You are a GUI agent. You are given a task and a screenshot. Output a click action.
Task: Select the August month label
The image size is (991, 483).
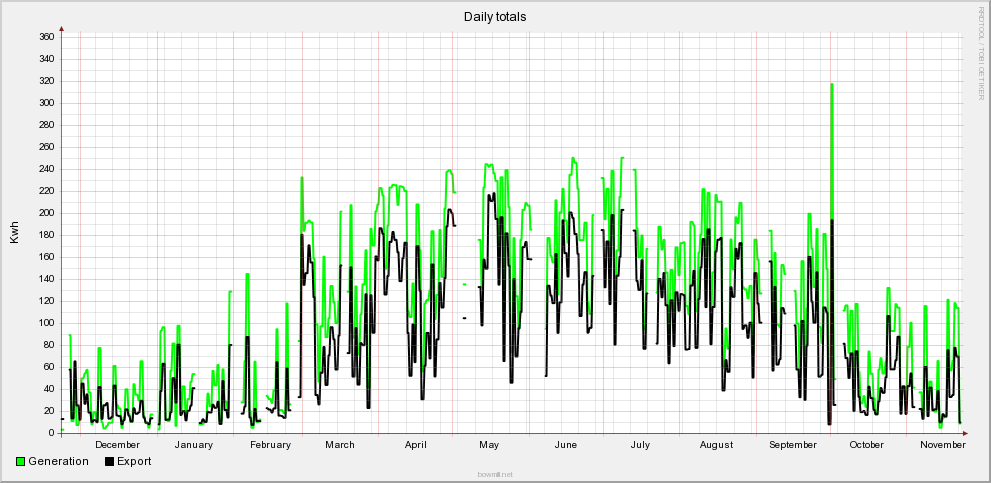pos(716,445)
